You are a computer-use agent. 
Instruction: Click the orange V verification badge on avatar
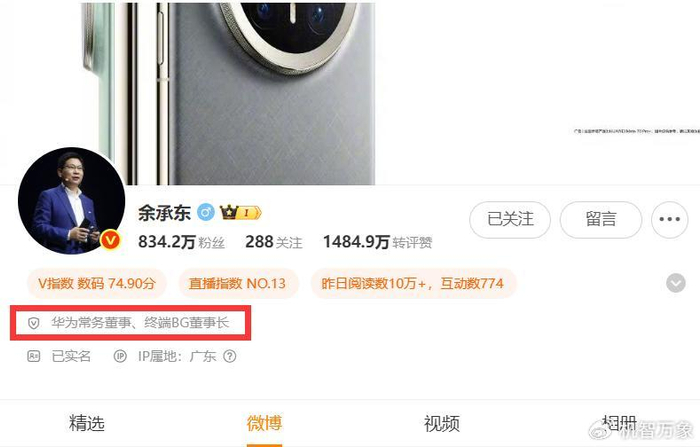(110, 241)
